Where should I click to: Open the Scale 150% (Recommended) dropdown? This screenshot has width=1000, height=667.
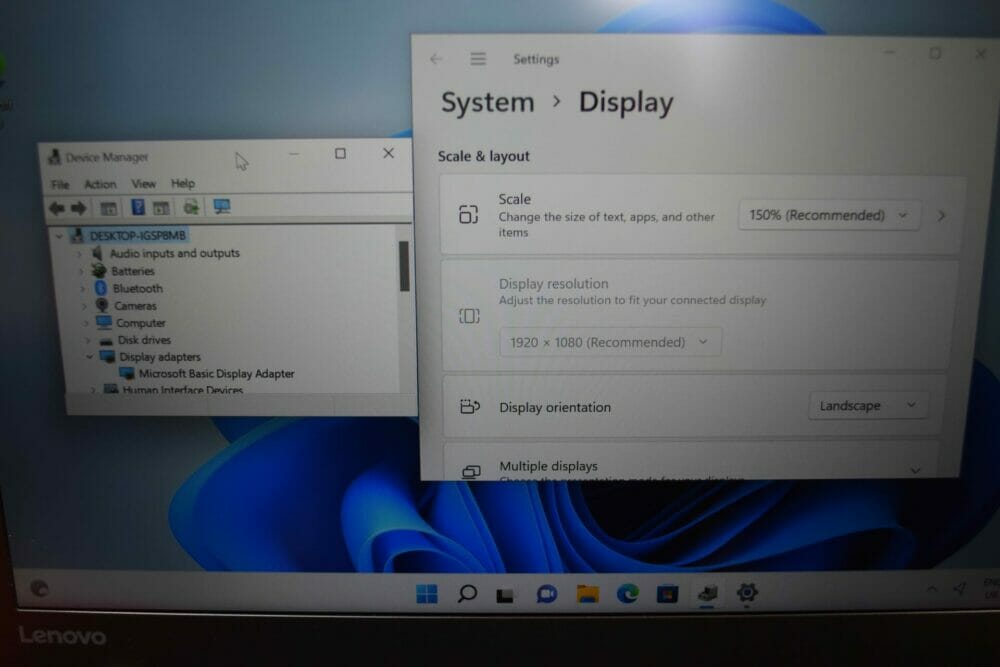(828, 216)
